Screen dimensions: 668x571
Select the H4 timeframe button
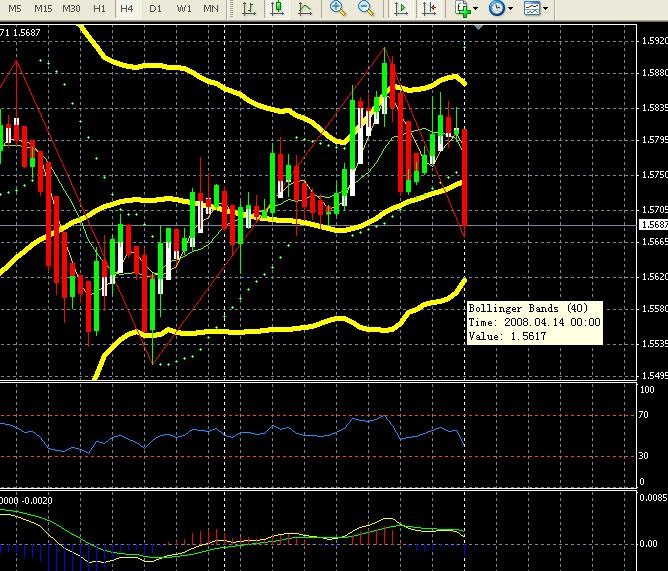[127, 9]
